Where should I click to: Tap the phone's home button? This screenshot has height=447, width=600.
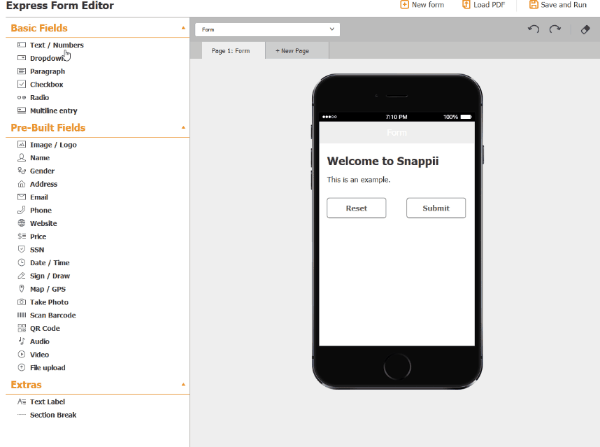point(397,366)
